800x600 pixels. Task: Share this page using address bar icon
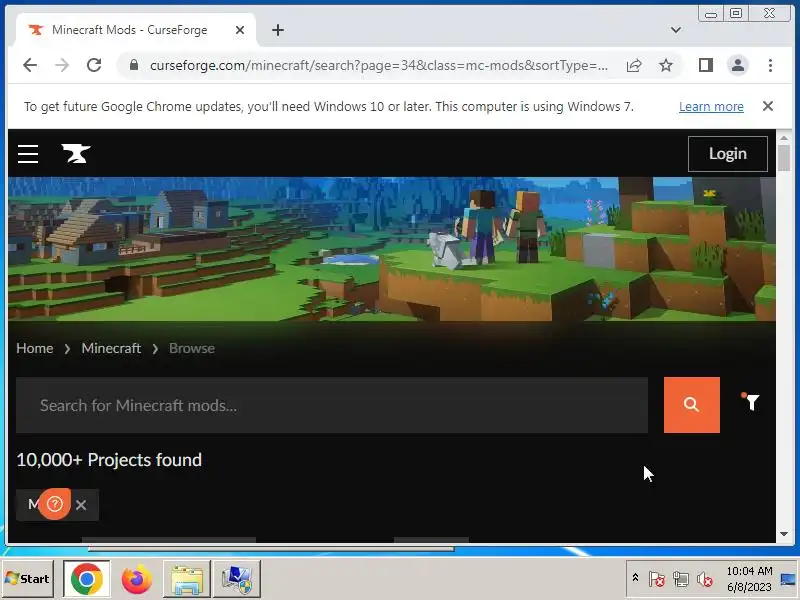click(x=634, y=65)
